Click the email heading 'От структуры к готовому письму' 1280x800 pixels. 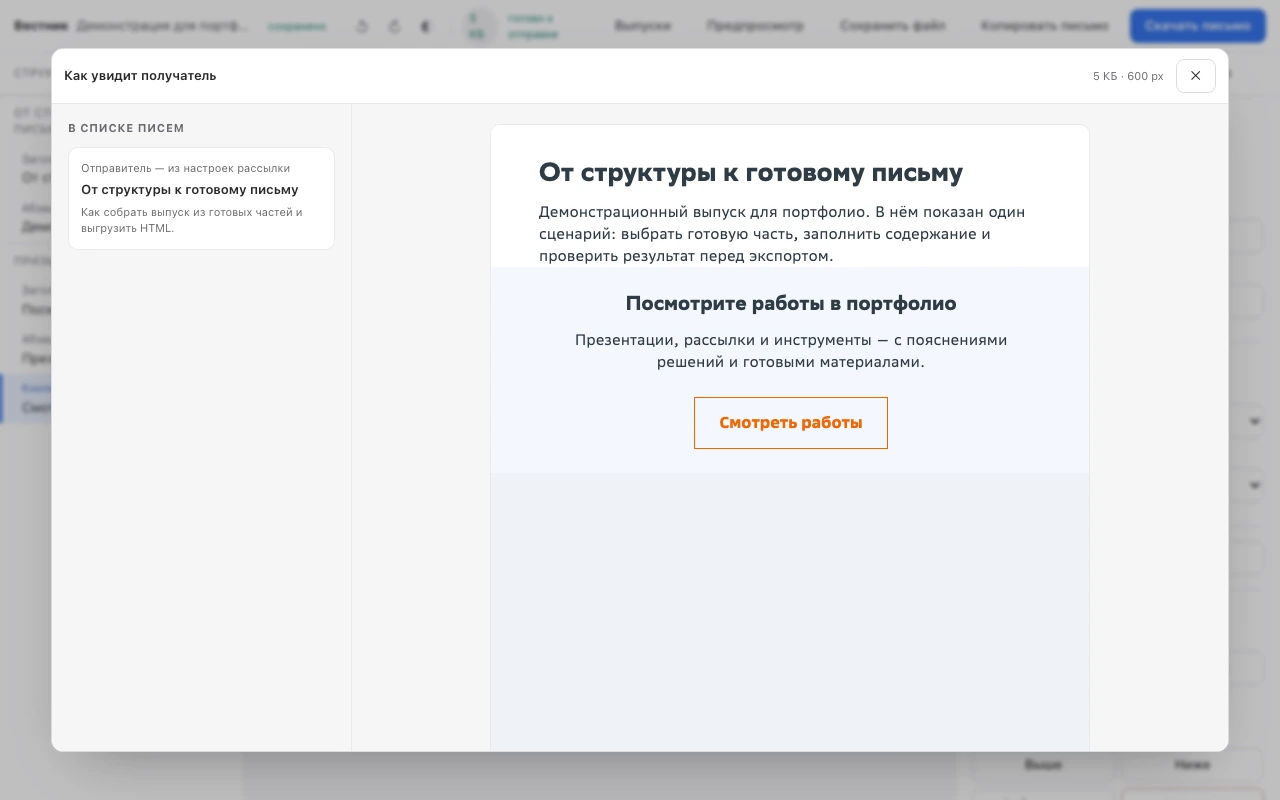751,172
